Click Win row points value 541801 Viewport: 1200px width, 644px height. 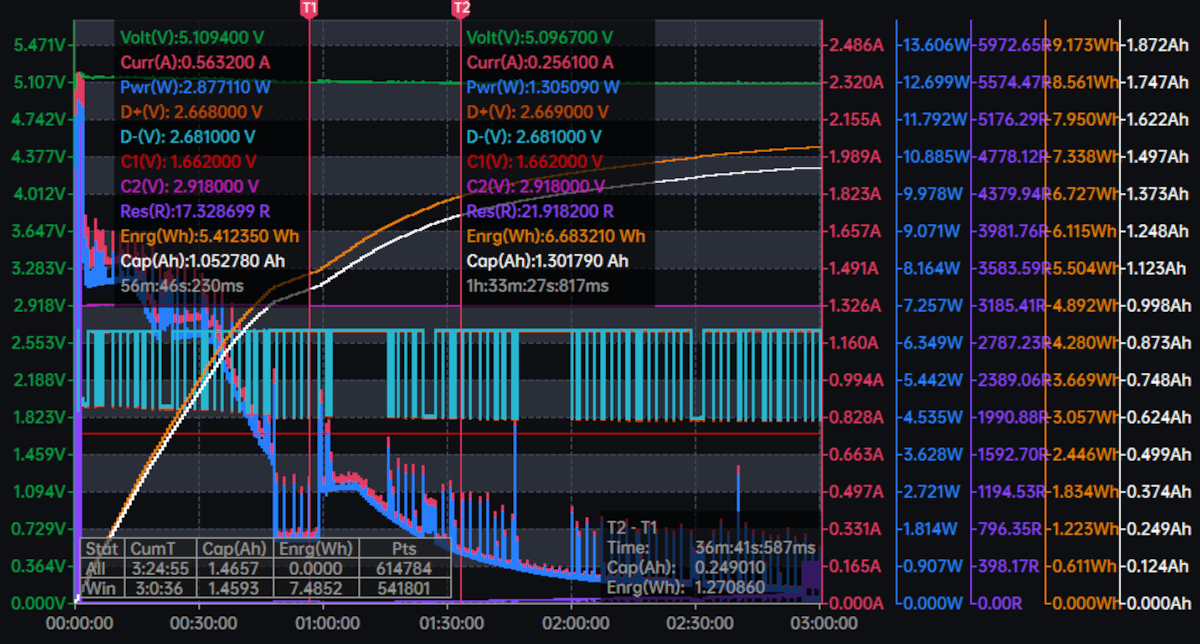coord(406,588)
